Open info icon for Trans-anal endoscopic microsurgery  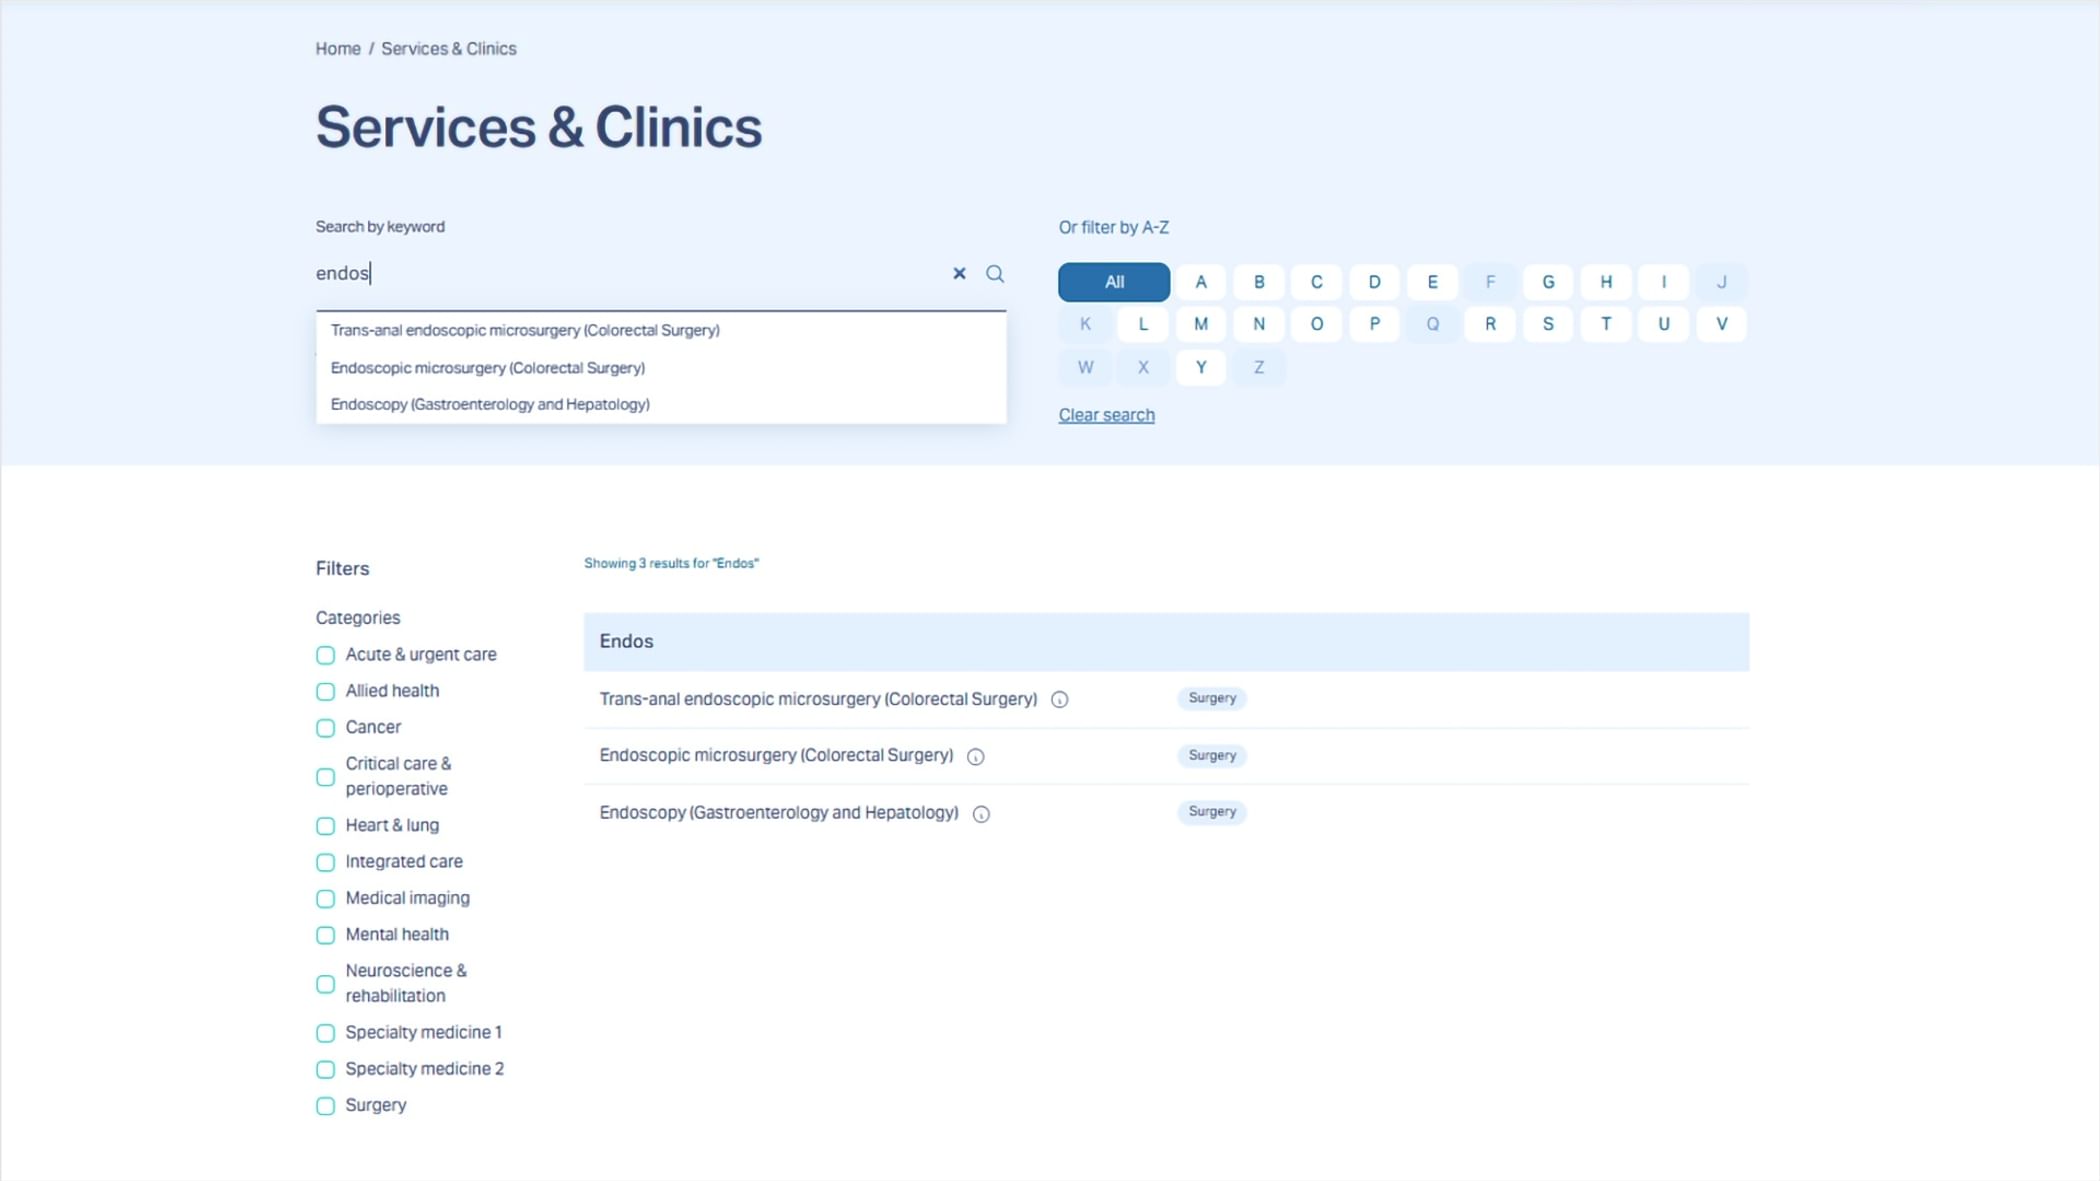[x=1059, y=699]
